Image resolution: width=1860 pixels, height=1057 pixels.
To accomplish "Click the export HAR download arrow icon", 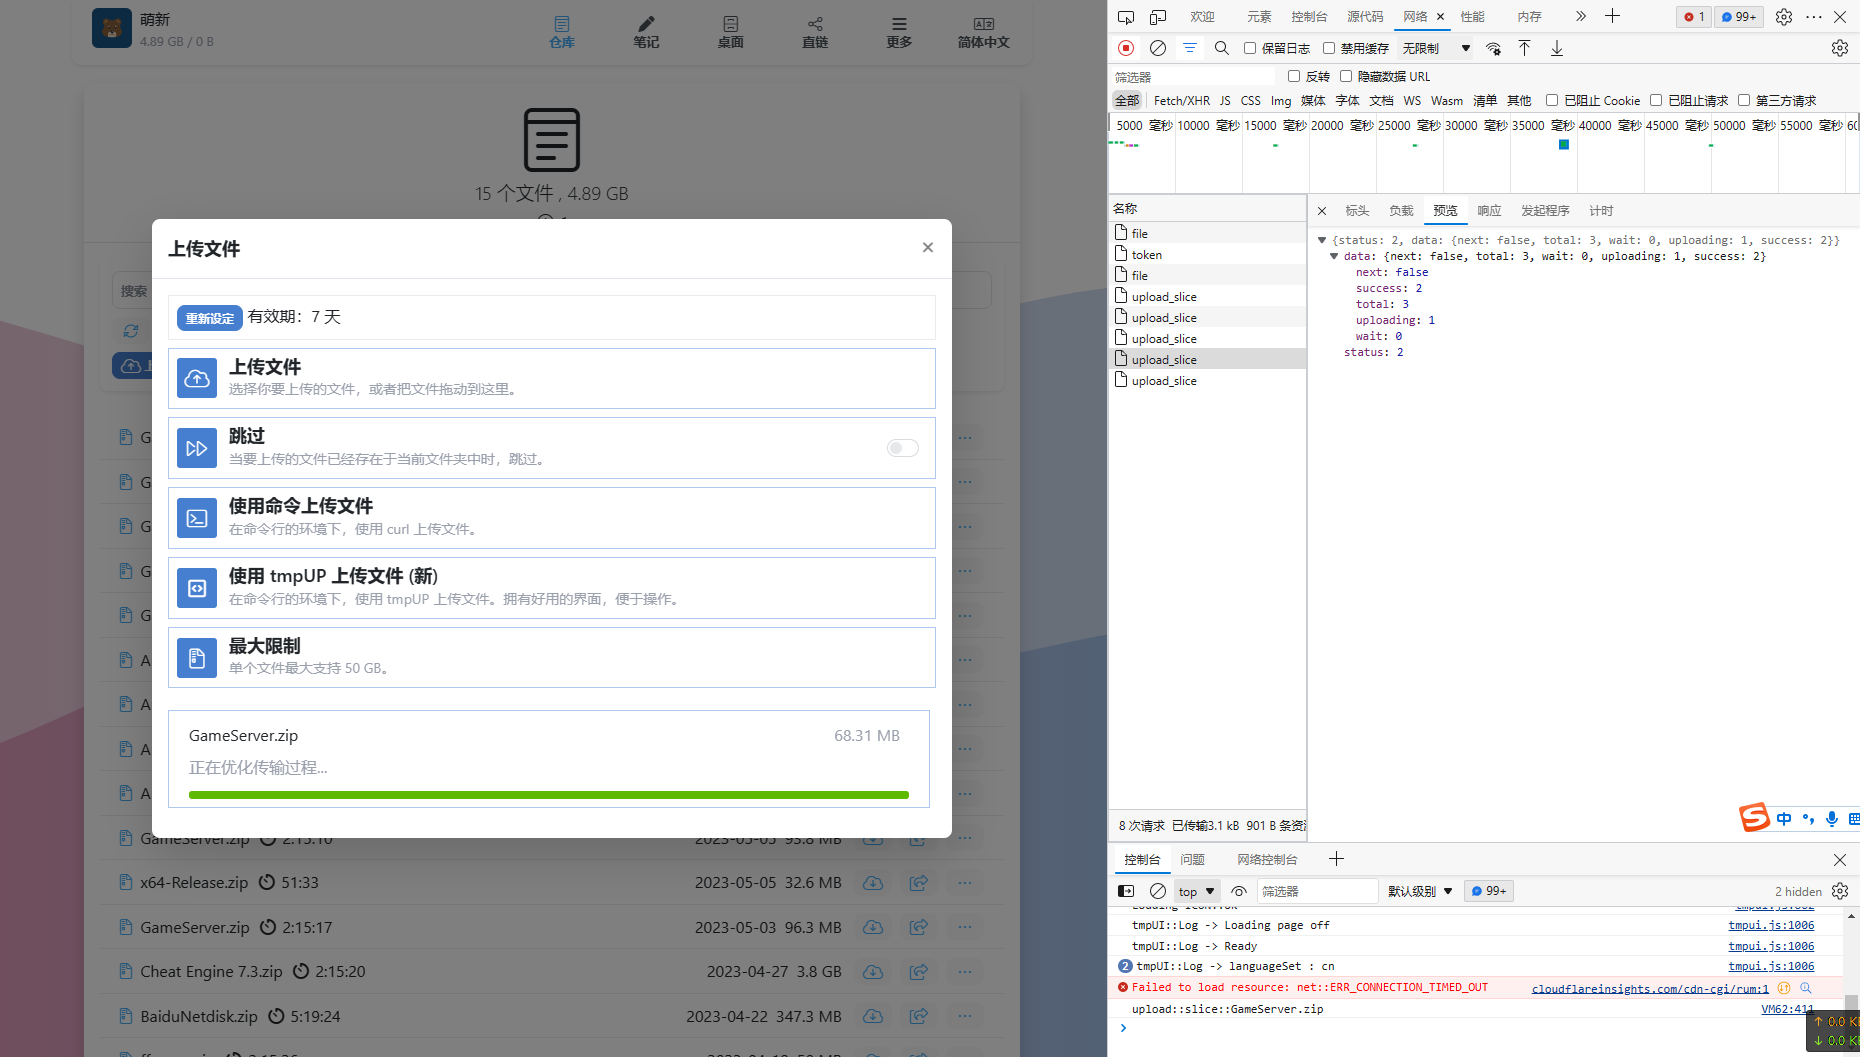I will (1557, 48).
